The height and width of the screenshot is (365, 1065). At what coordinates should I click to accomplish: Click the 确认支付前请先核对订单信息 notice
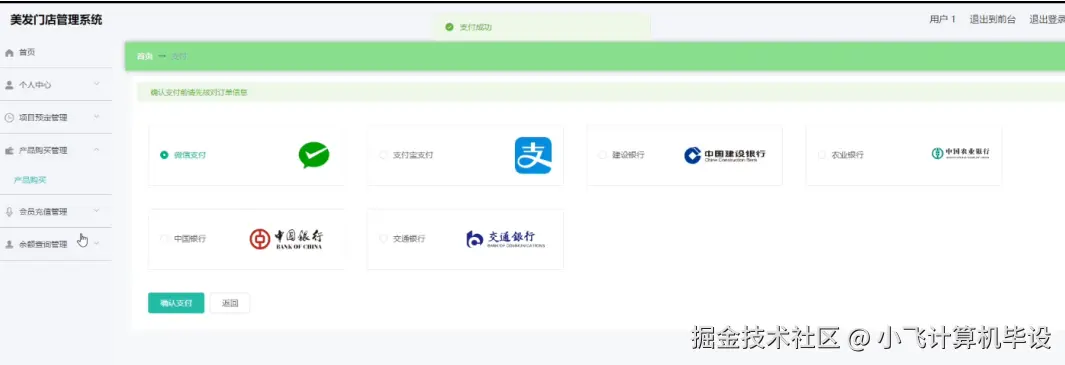point(199,92)
